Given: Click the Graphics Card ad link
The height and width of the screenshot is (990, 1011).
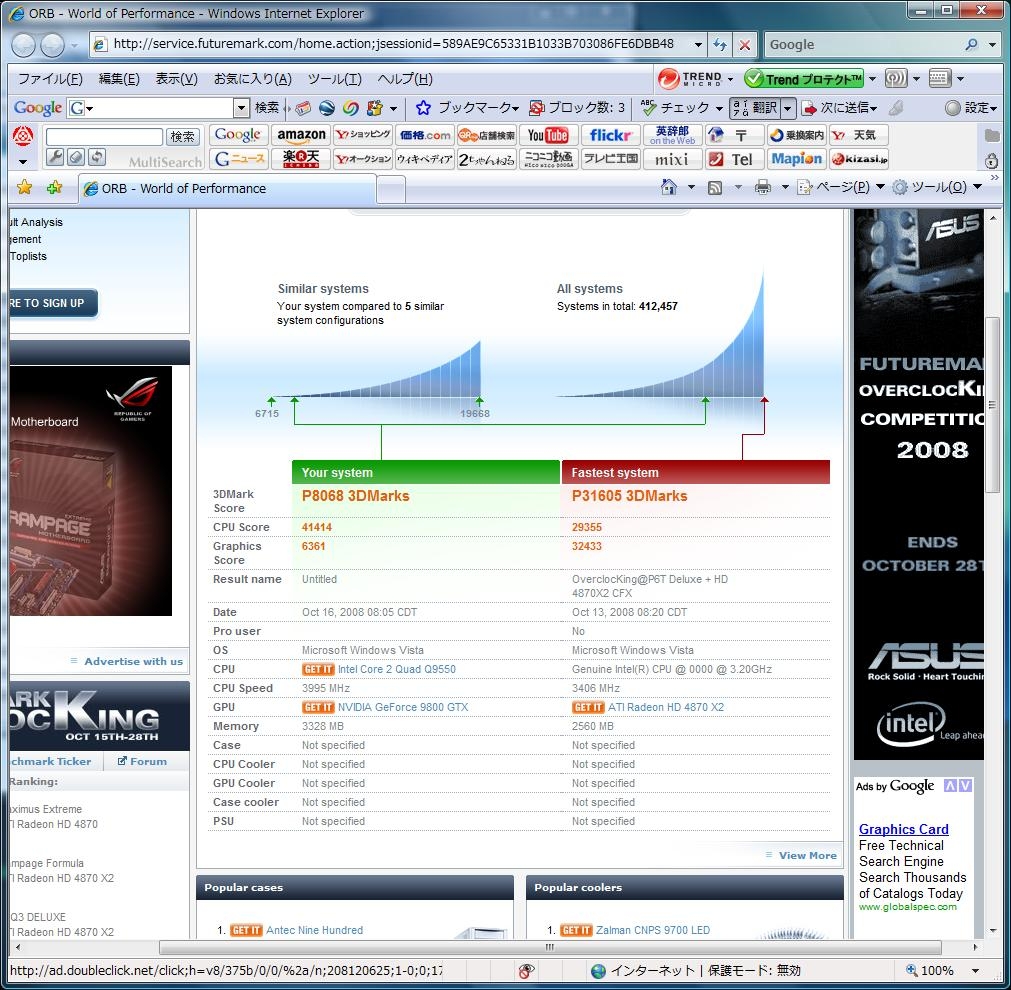Looking at the screenshot, I should (x=903, y=829).
